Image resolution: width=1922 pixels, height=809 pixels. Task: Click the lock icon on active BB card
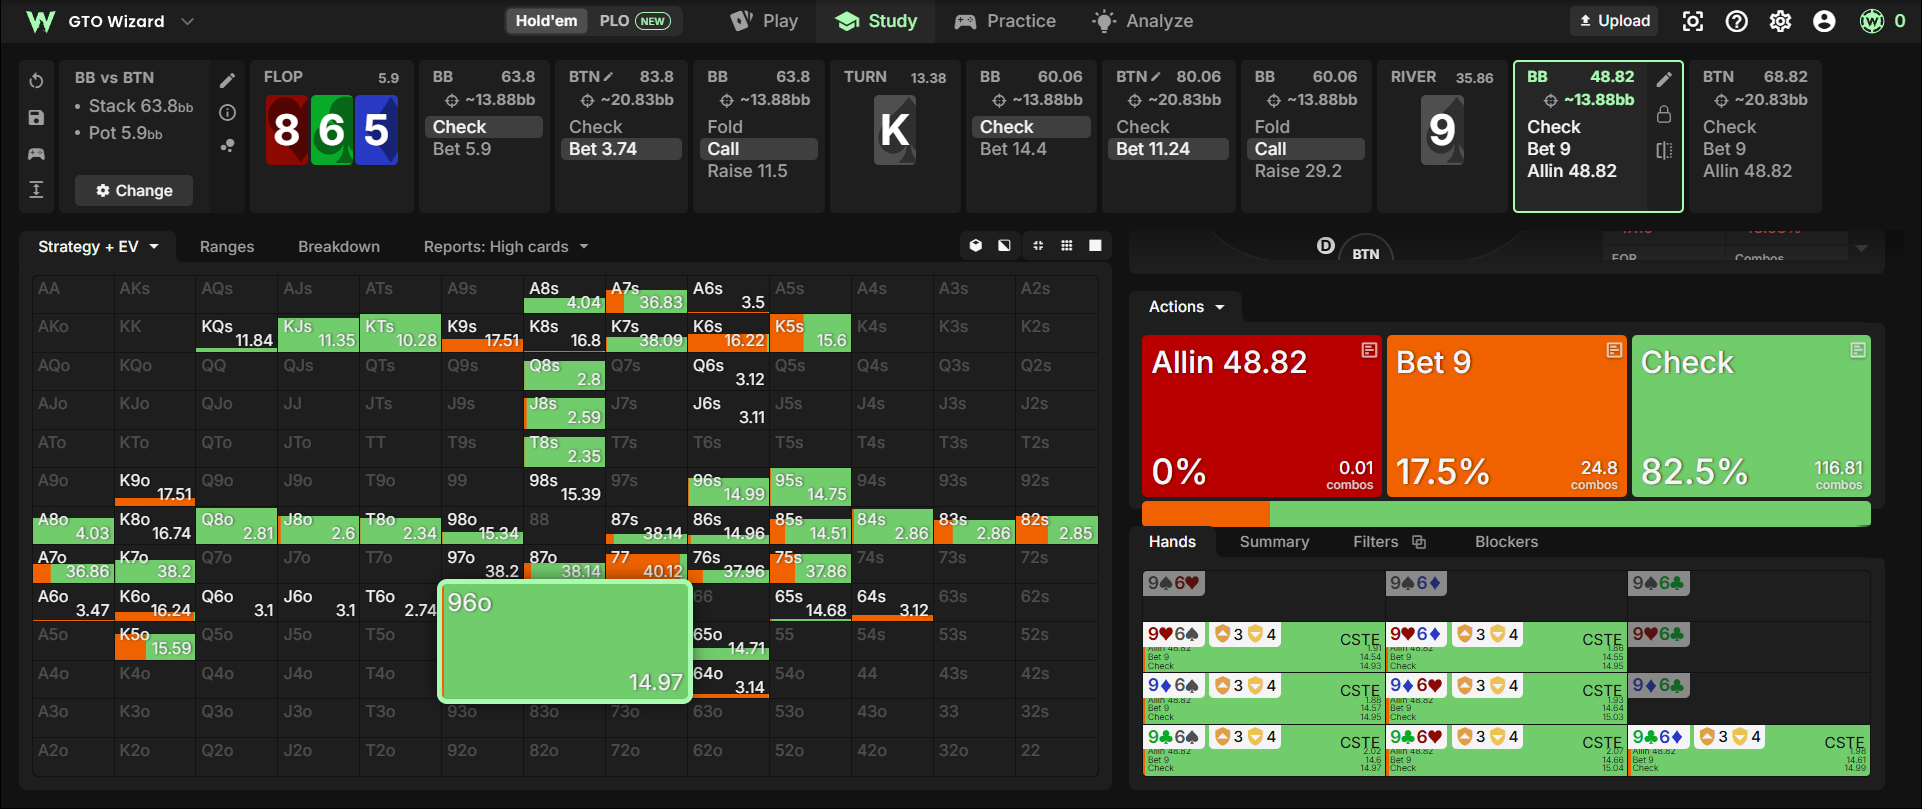pos(1664,114)
